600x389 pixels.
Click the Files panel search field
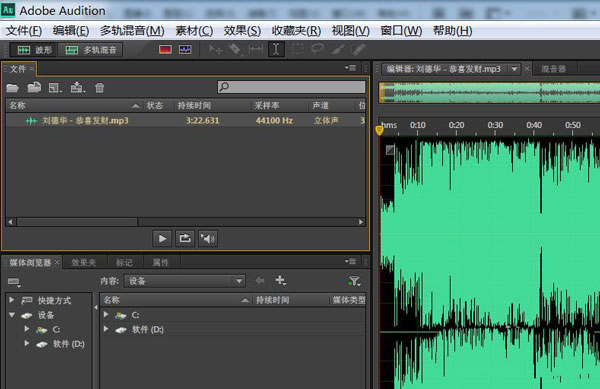click(x=291, y=87)
